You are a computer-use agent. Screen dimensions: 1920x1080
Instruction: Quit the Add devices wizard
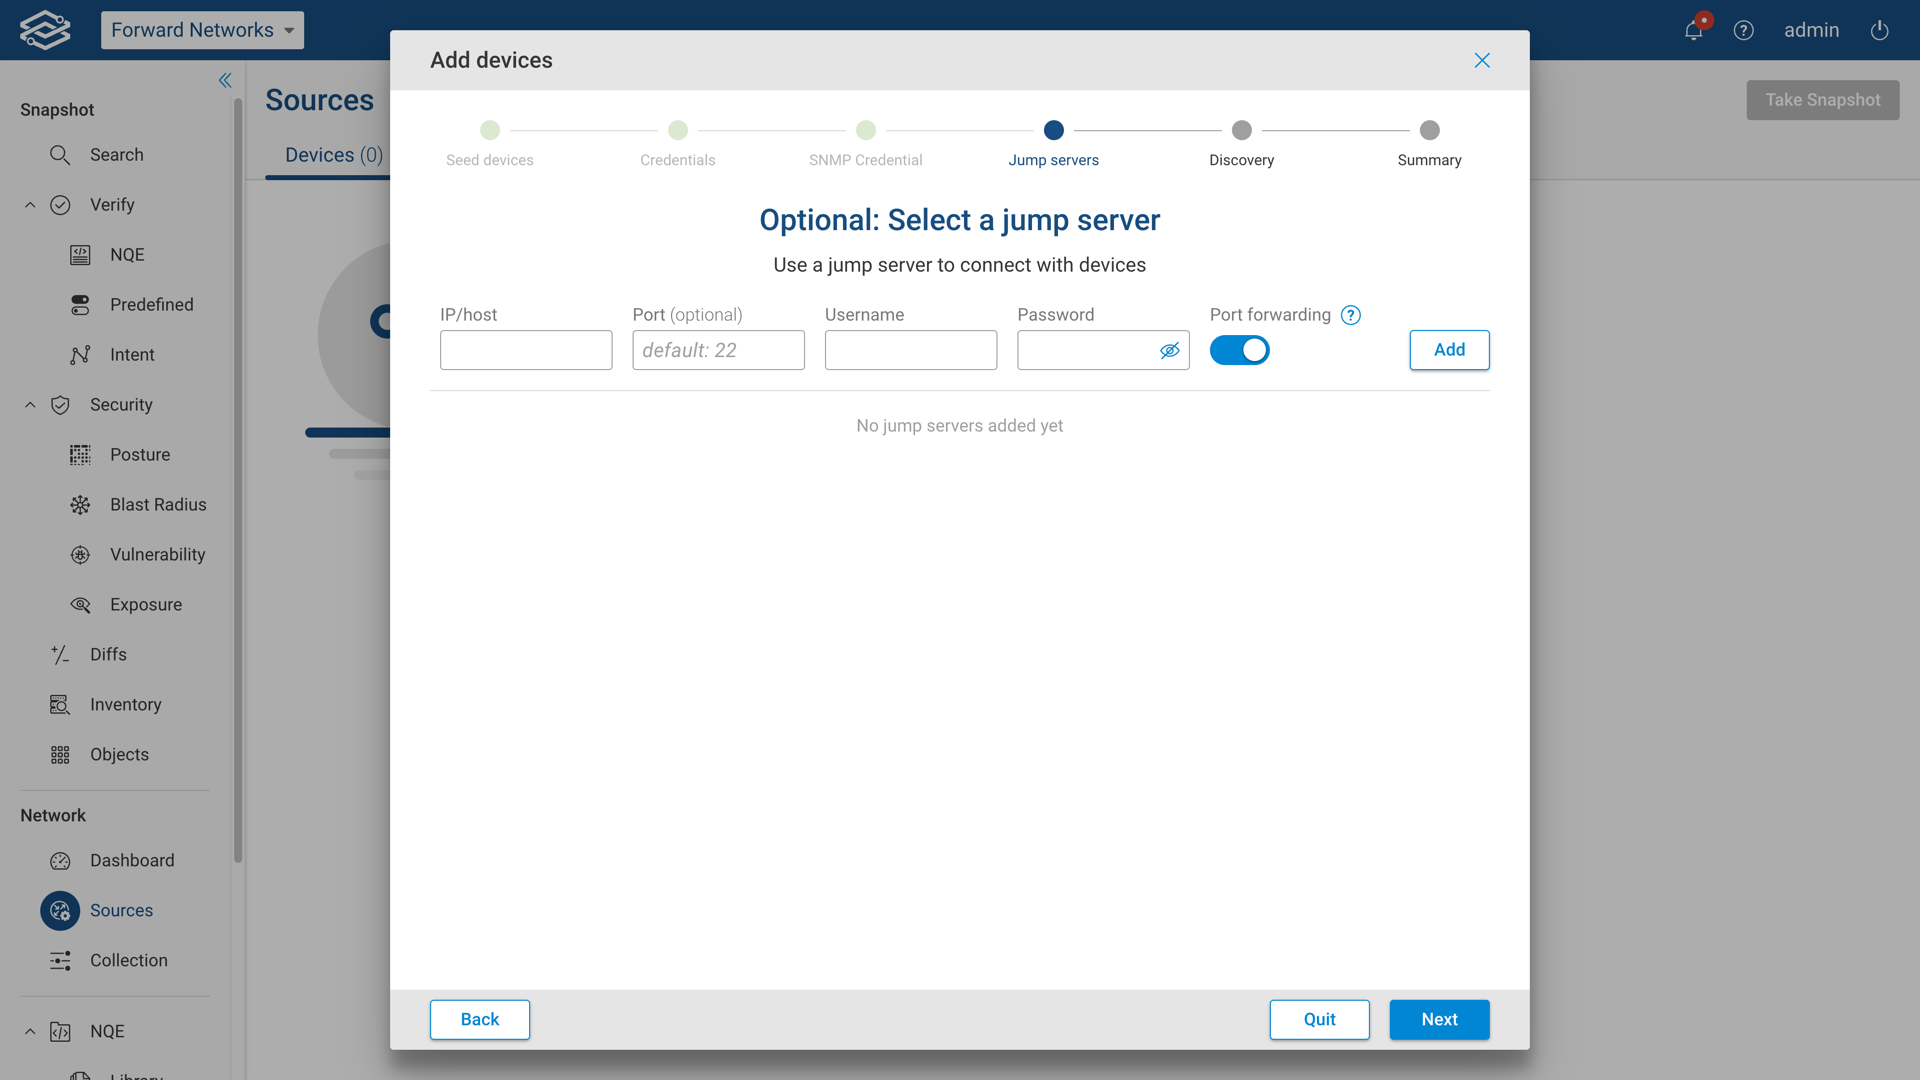coord(1319,1019)
